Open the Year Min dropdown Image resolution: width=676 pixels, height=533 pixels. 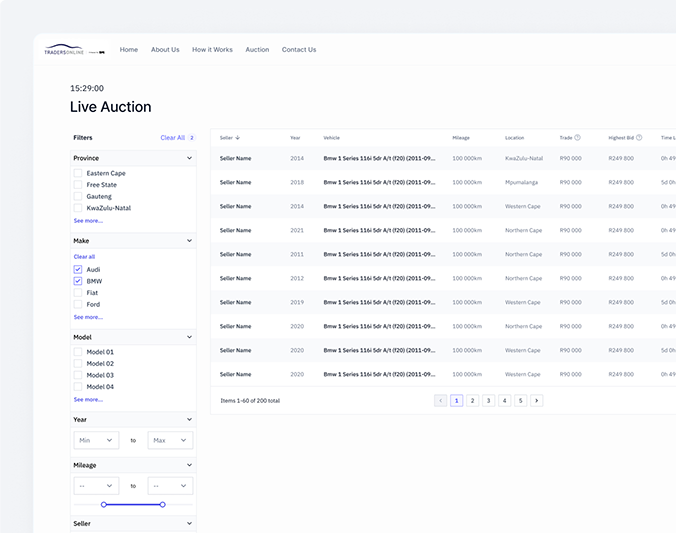[x=96, y=440]
